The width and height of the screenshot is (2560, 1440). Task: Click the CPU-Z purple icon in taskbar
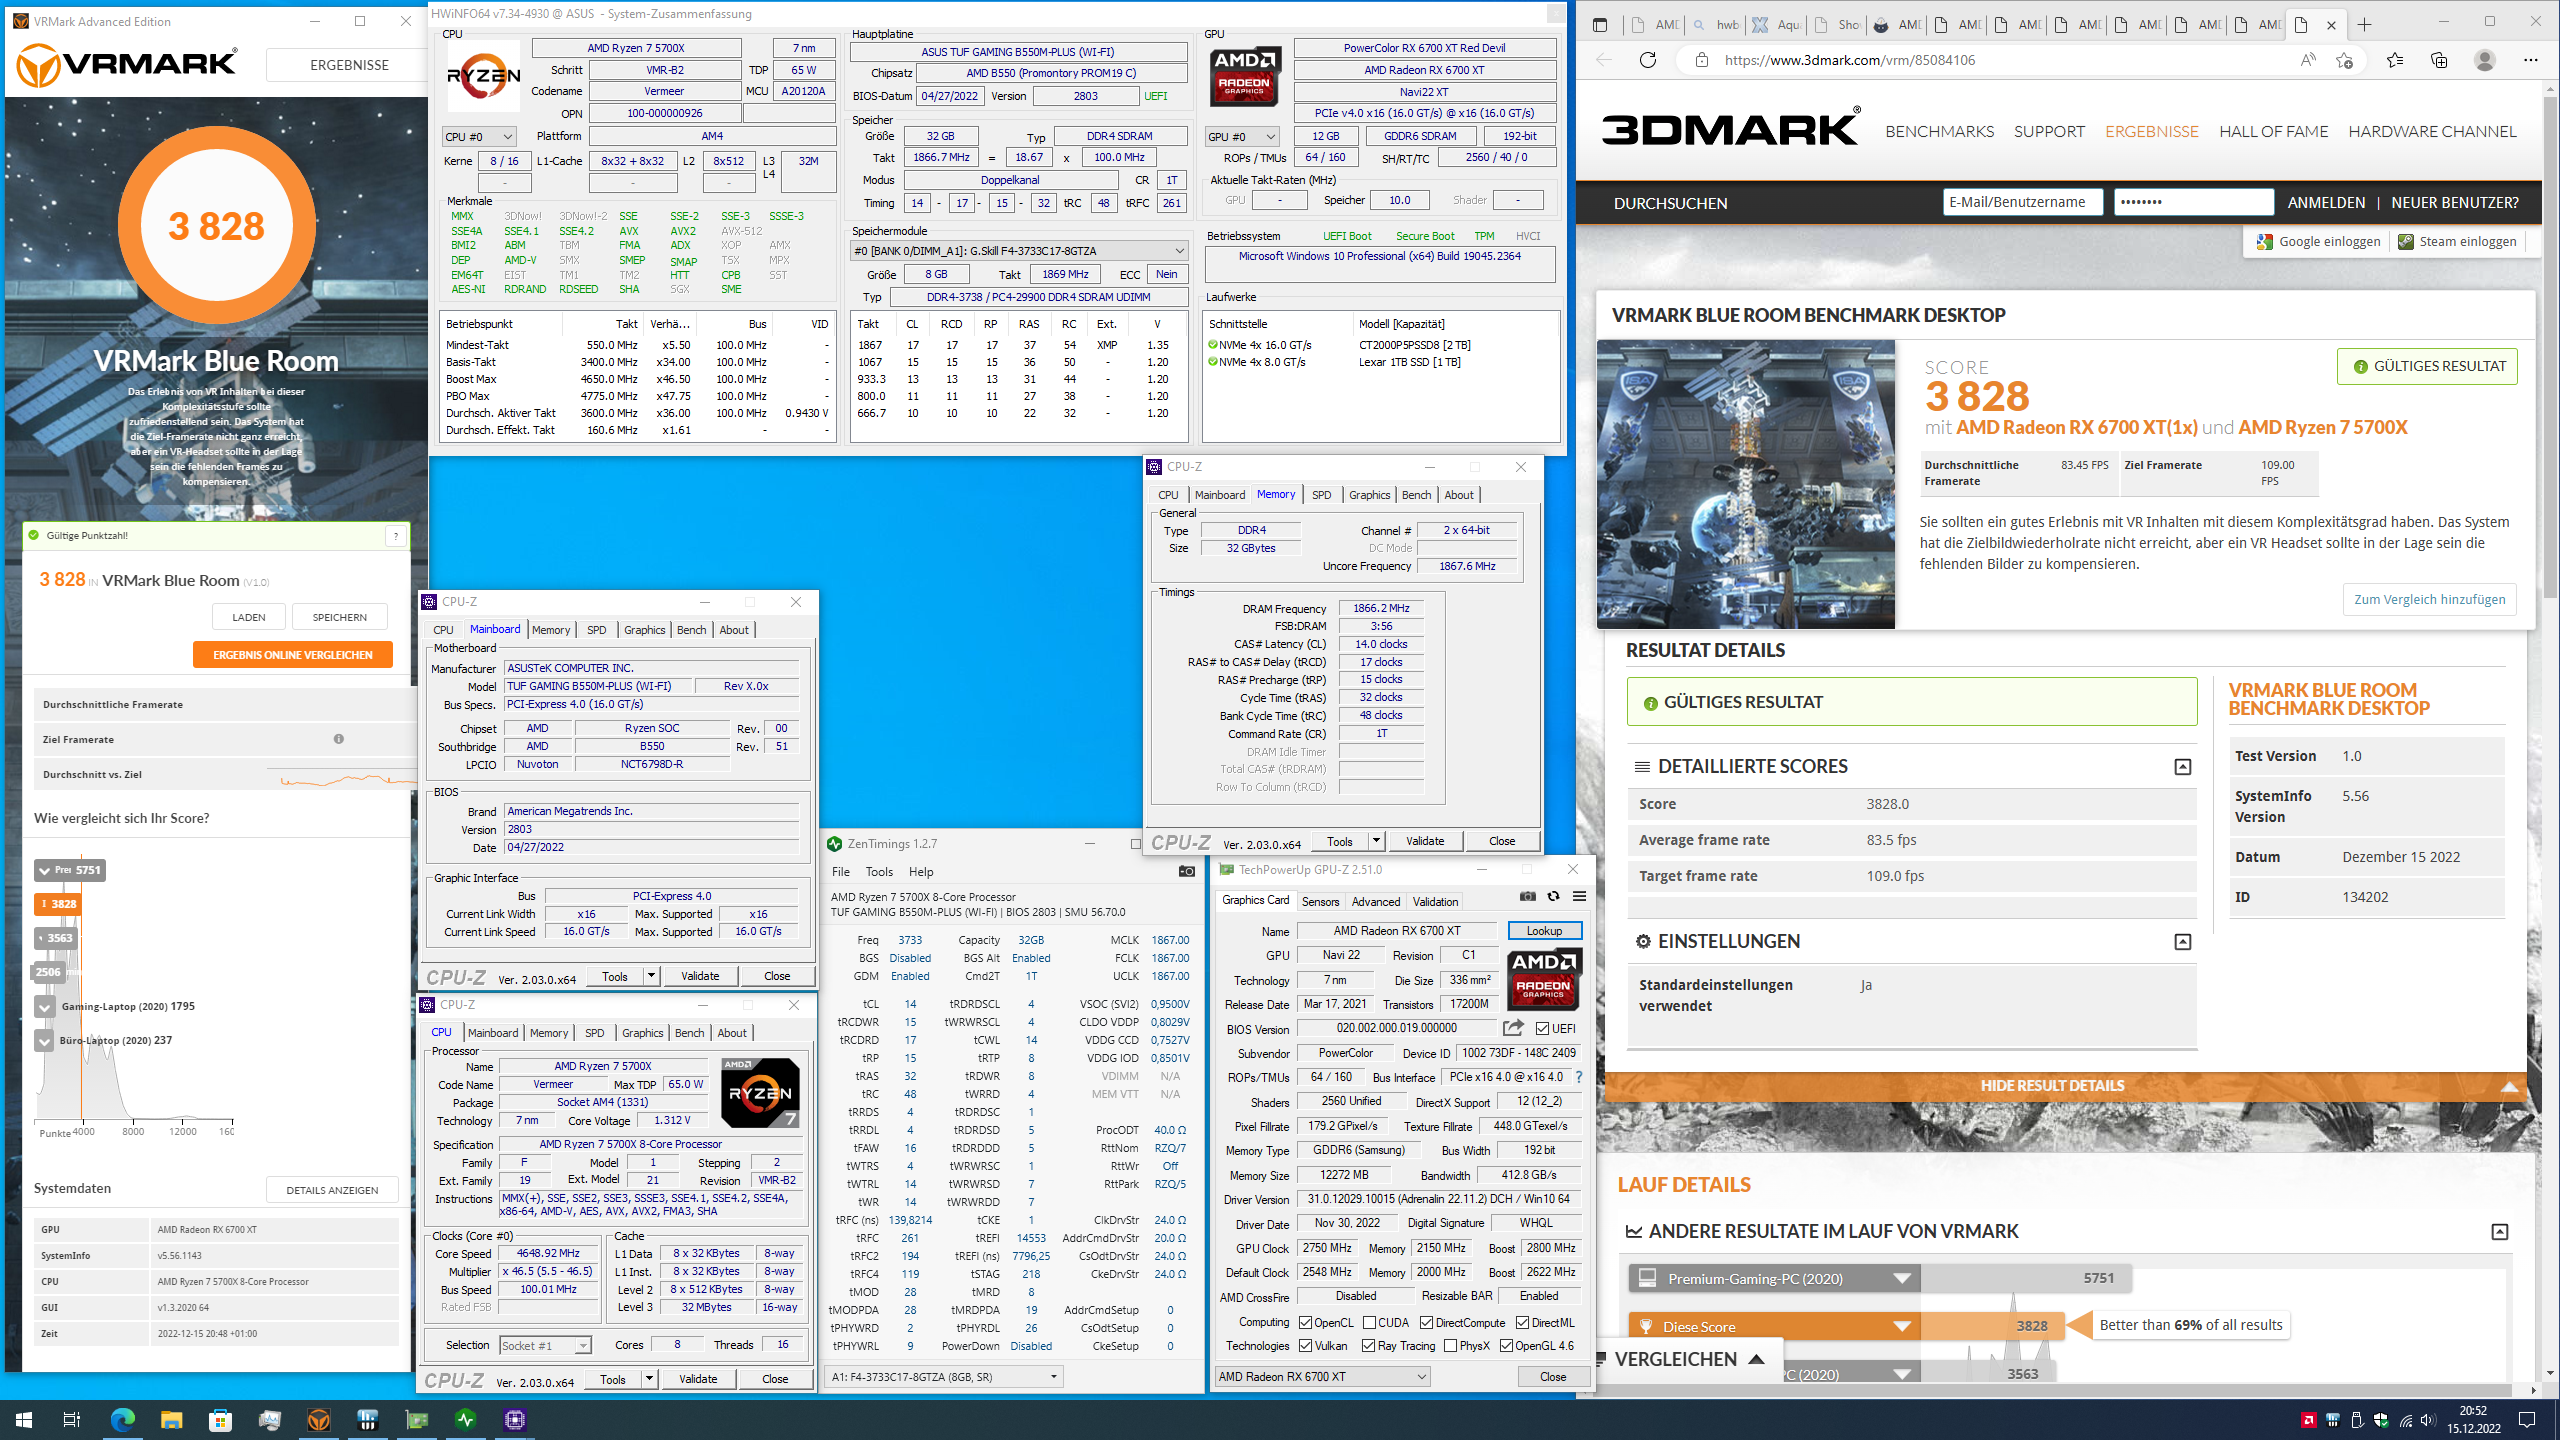pos(515,1419)
